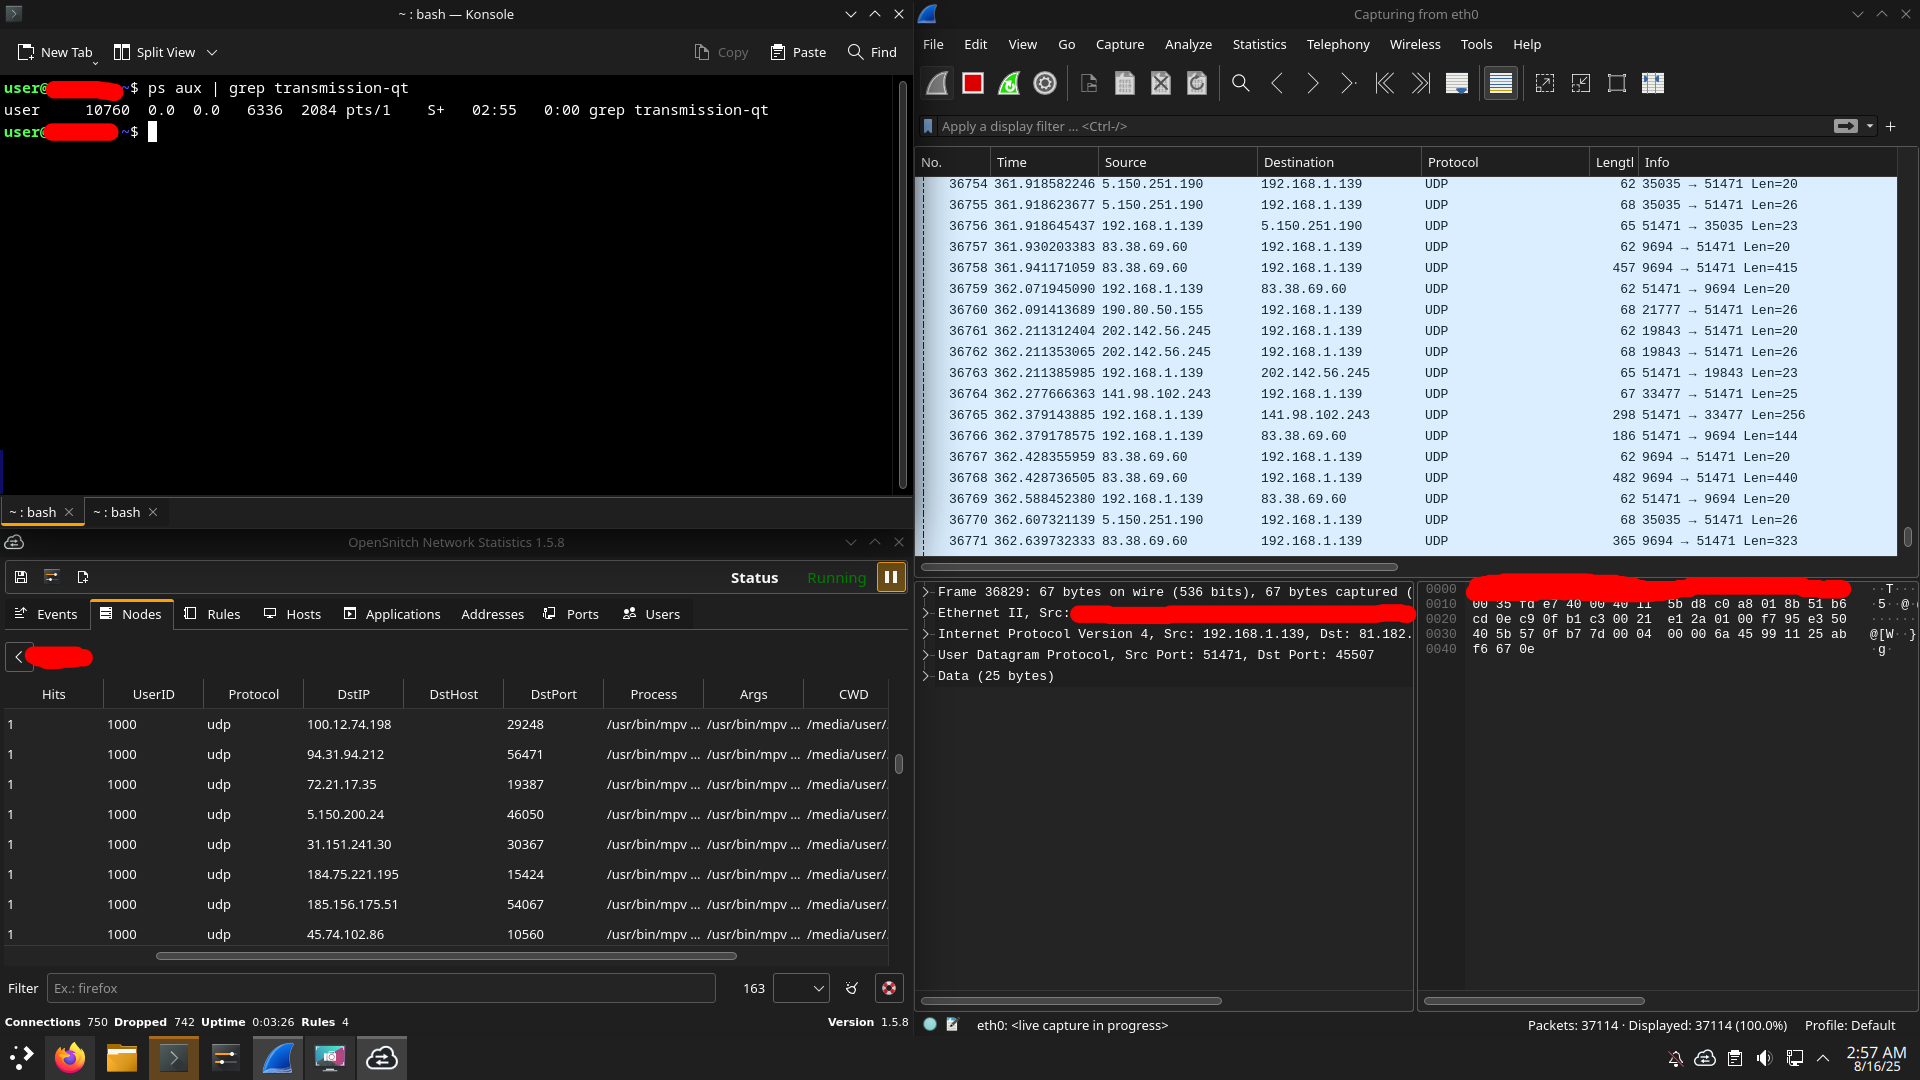Screen dimensions: 1920x1080
Task: Open the rows limit dropdown next to 163
Action: click(x=801, y=988)
